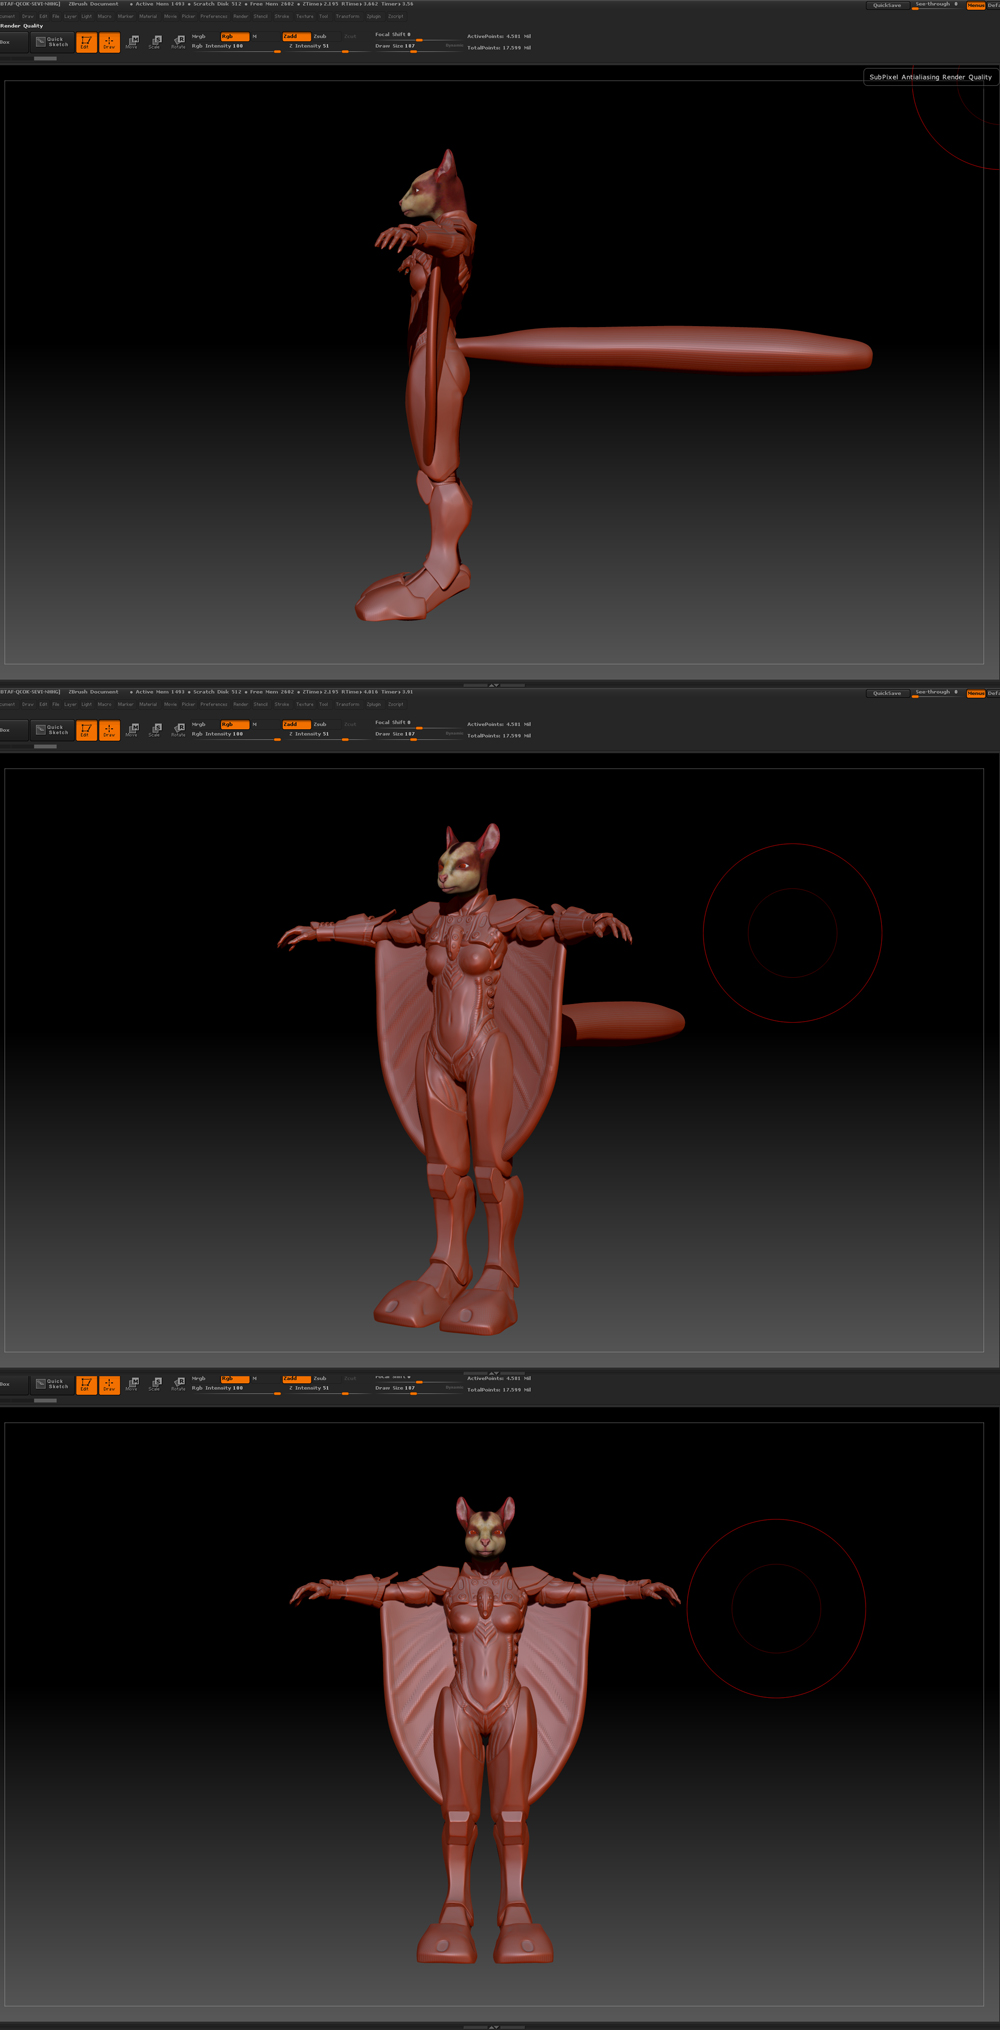Open the Material menu in the side-view screenshot
The height and width of the screenshot is (2030, 1000).
coord(148,16)
